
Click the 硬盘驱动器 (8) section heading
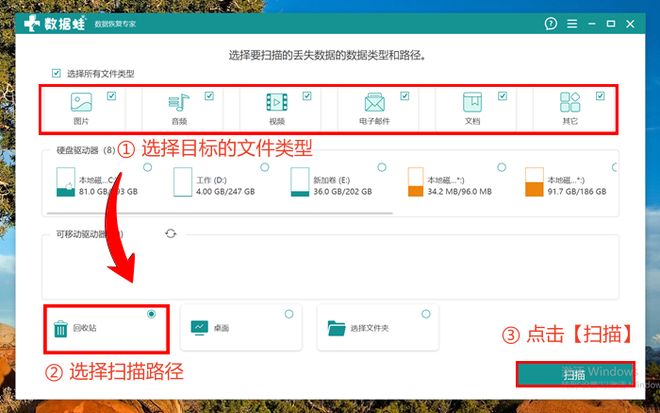(x=86, y=150)
